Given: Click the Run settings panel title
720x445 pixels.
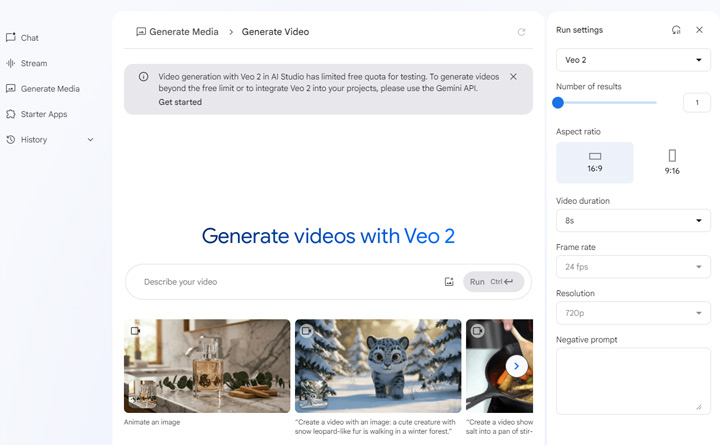Looking at the screenshot, I should (x=579, y=30).
